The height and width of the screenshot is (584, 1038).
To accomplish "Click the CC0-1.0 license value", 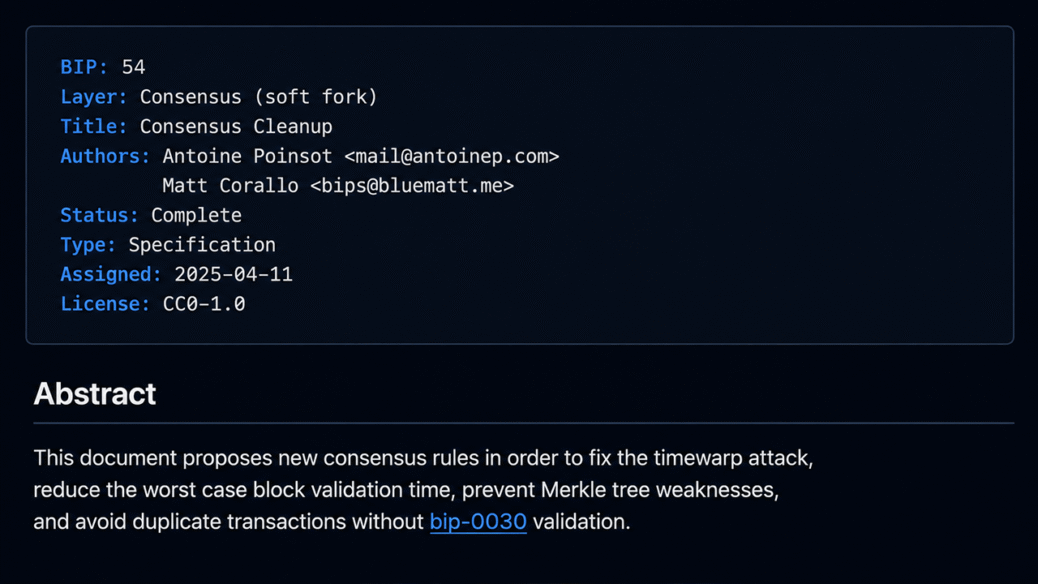I will click(204, 304).
